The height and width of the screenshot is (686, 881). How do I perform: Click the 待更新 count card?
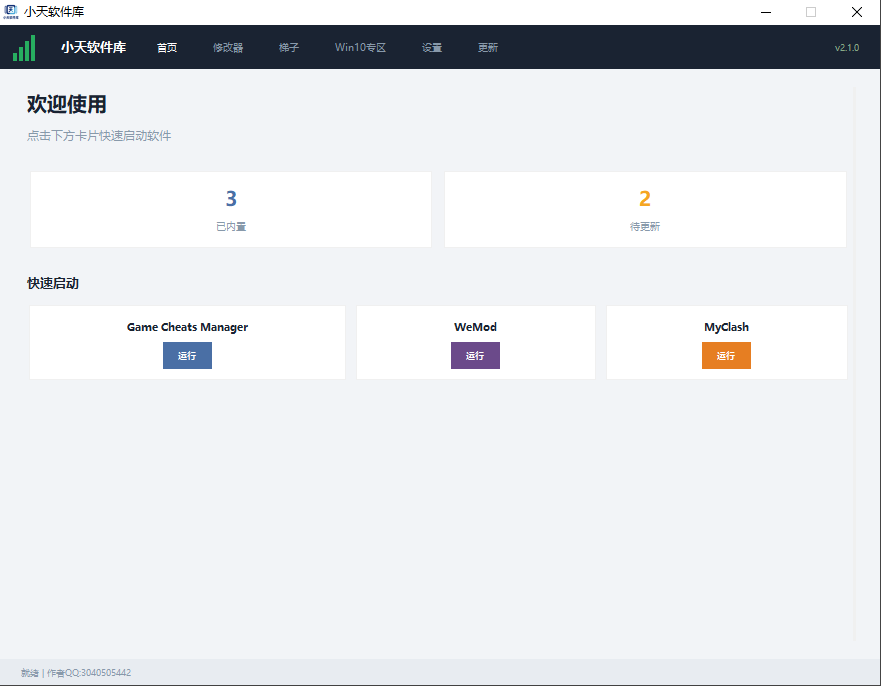point(645,210)
